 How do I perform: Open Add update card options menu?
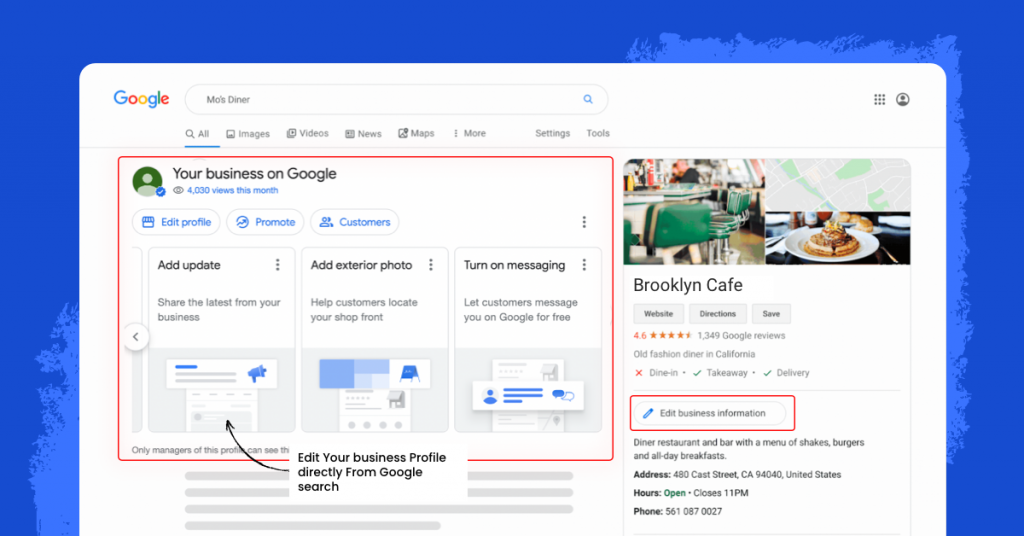tap(278, 264)
